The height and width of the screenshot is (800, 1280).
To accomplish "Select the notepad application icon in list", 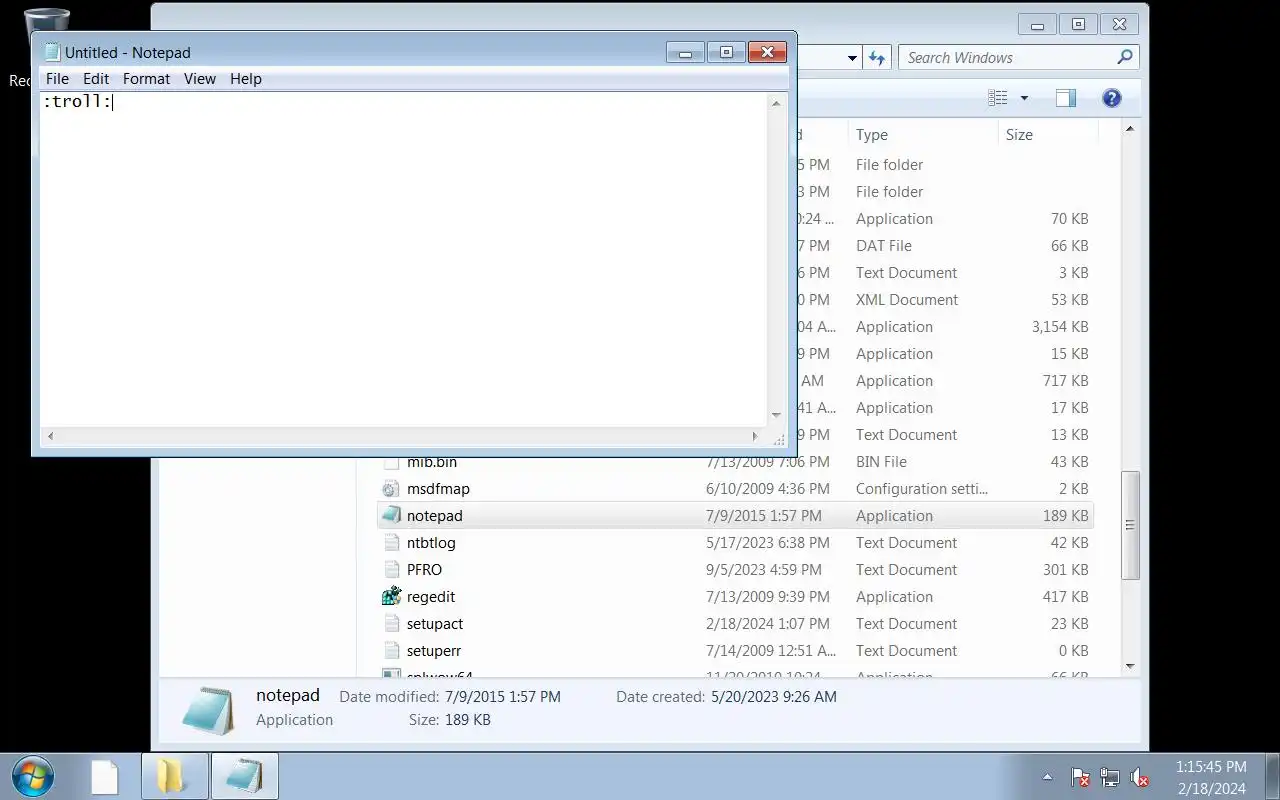I will pos(391,516).
